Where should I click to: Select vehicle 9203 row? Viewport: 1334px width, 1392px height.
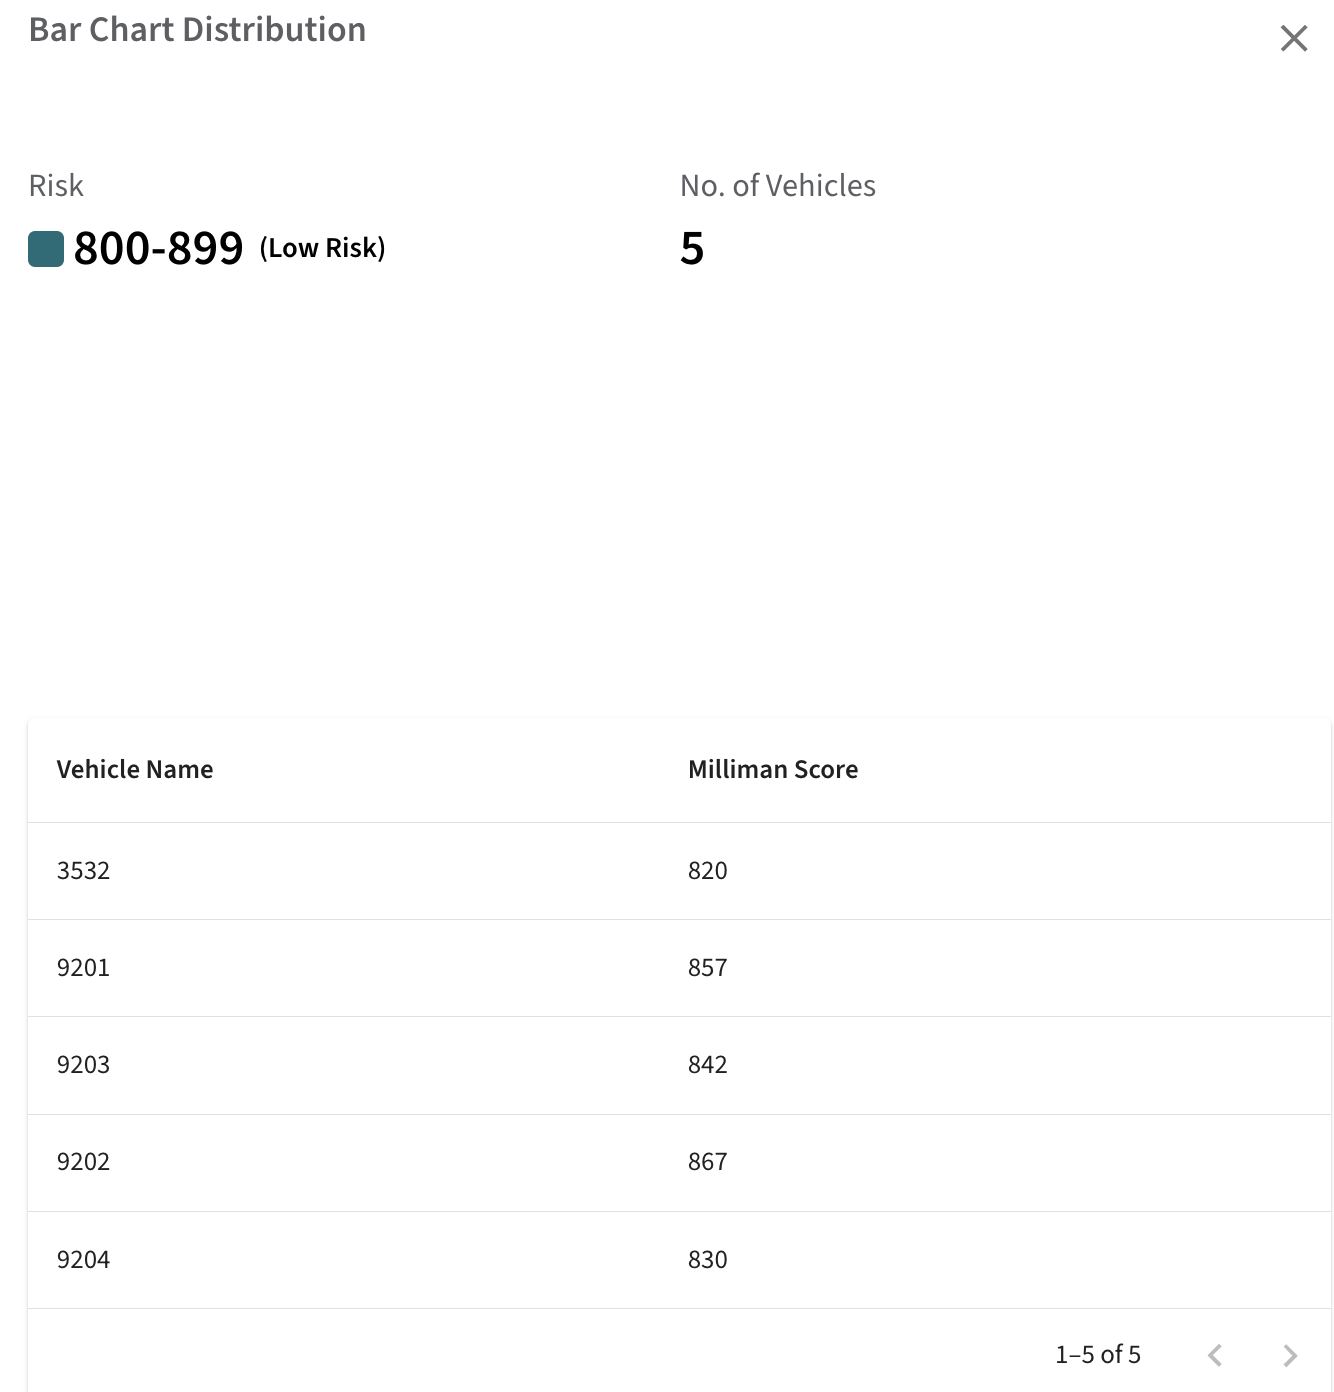(679, 1065)
